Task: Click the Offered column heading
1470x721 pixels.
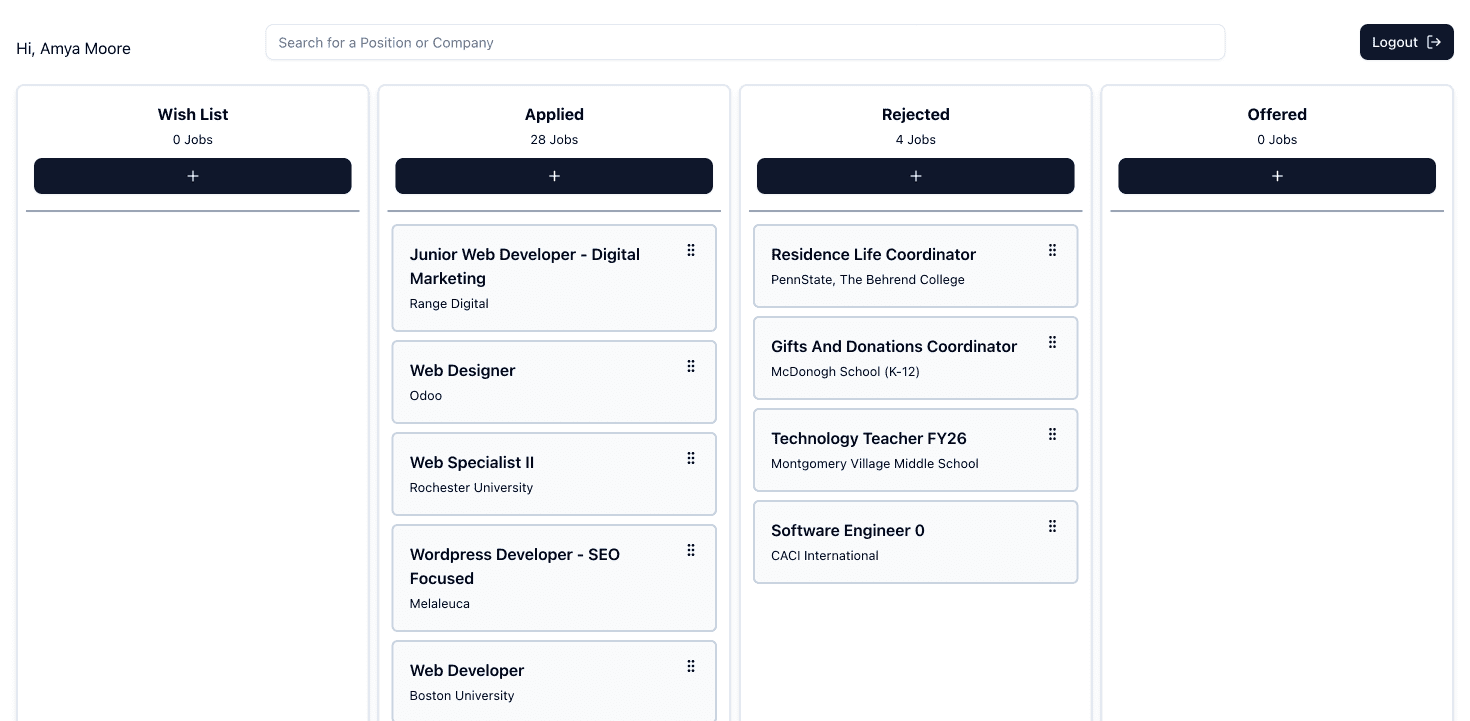Action: point(1277,114)
